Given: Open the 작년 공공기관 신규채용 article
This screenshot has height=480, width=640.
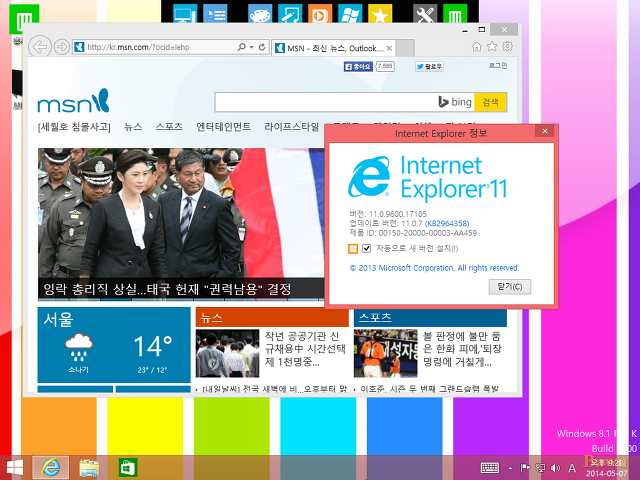Looking at the screenshot, I should tap(304, 349).
